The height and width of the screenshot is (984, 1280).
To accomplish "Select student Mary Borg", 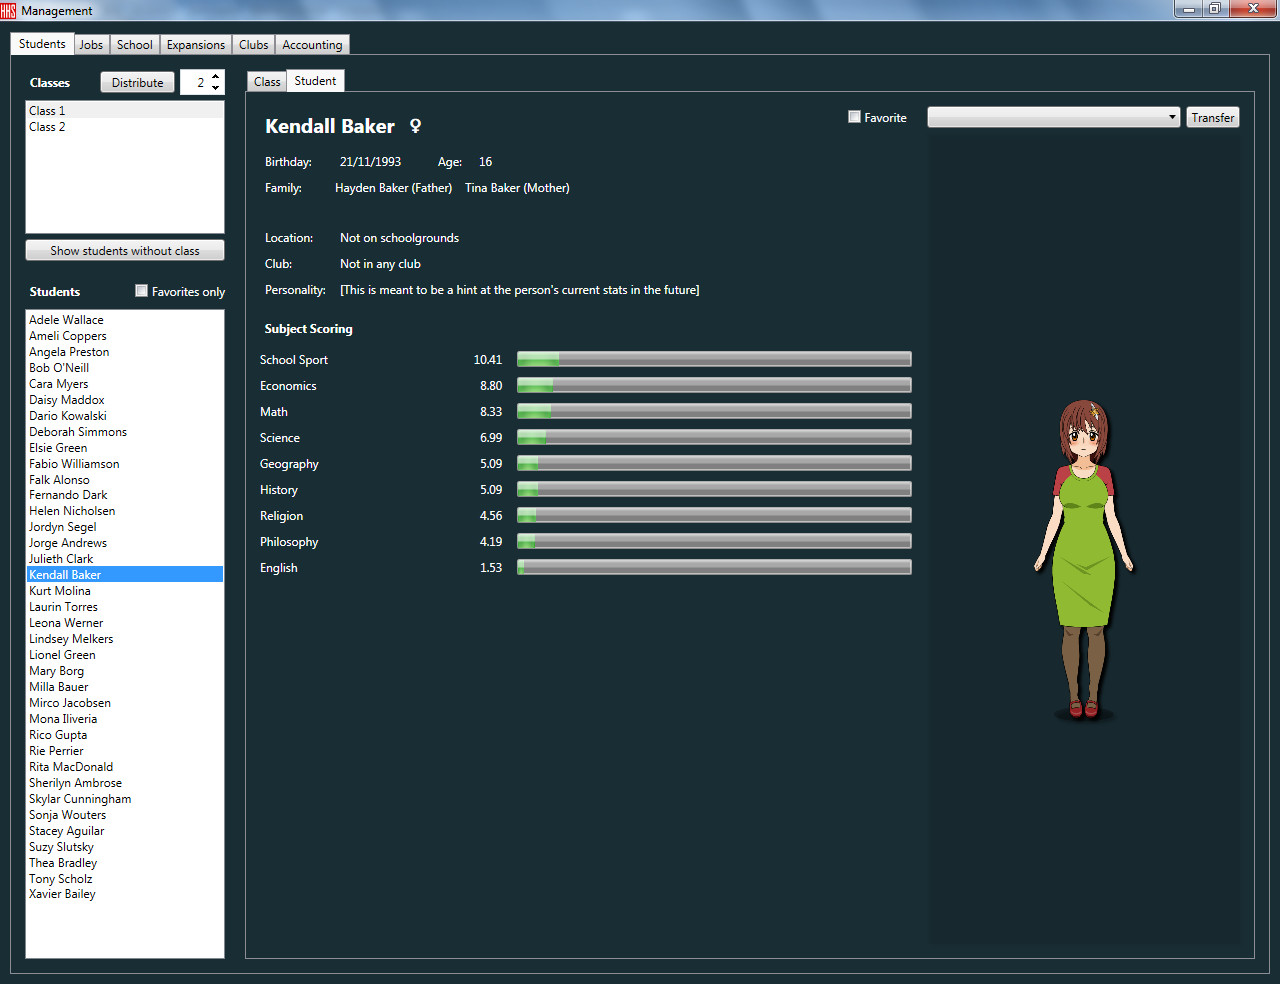I will click(x=125, y=670).
